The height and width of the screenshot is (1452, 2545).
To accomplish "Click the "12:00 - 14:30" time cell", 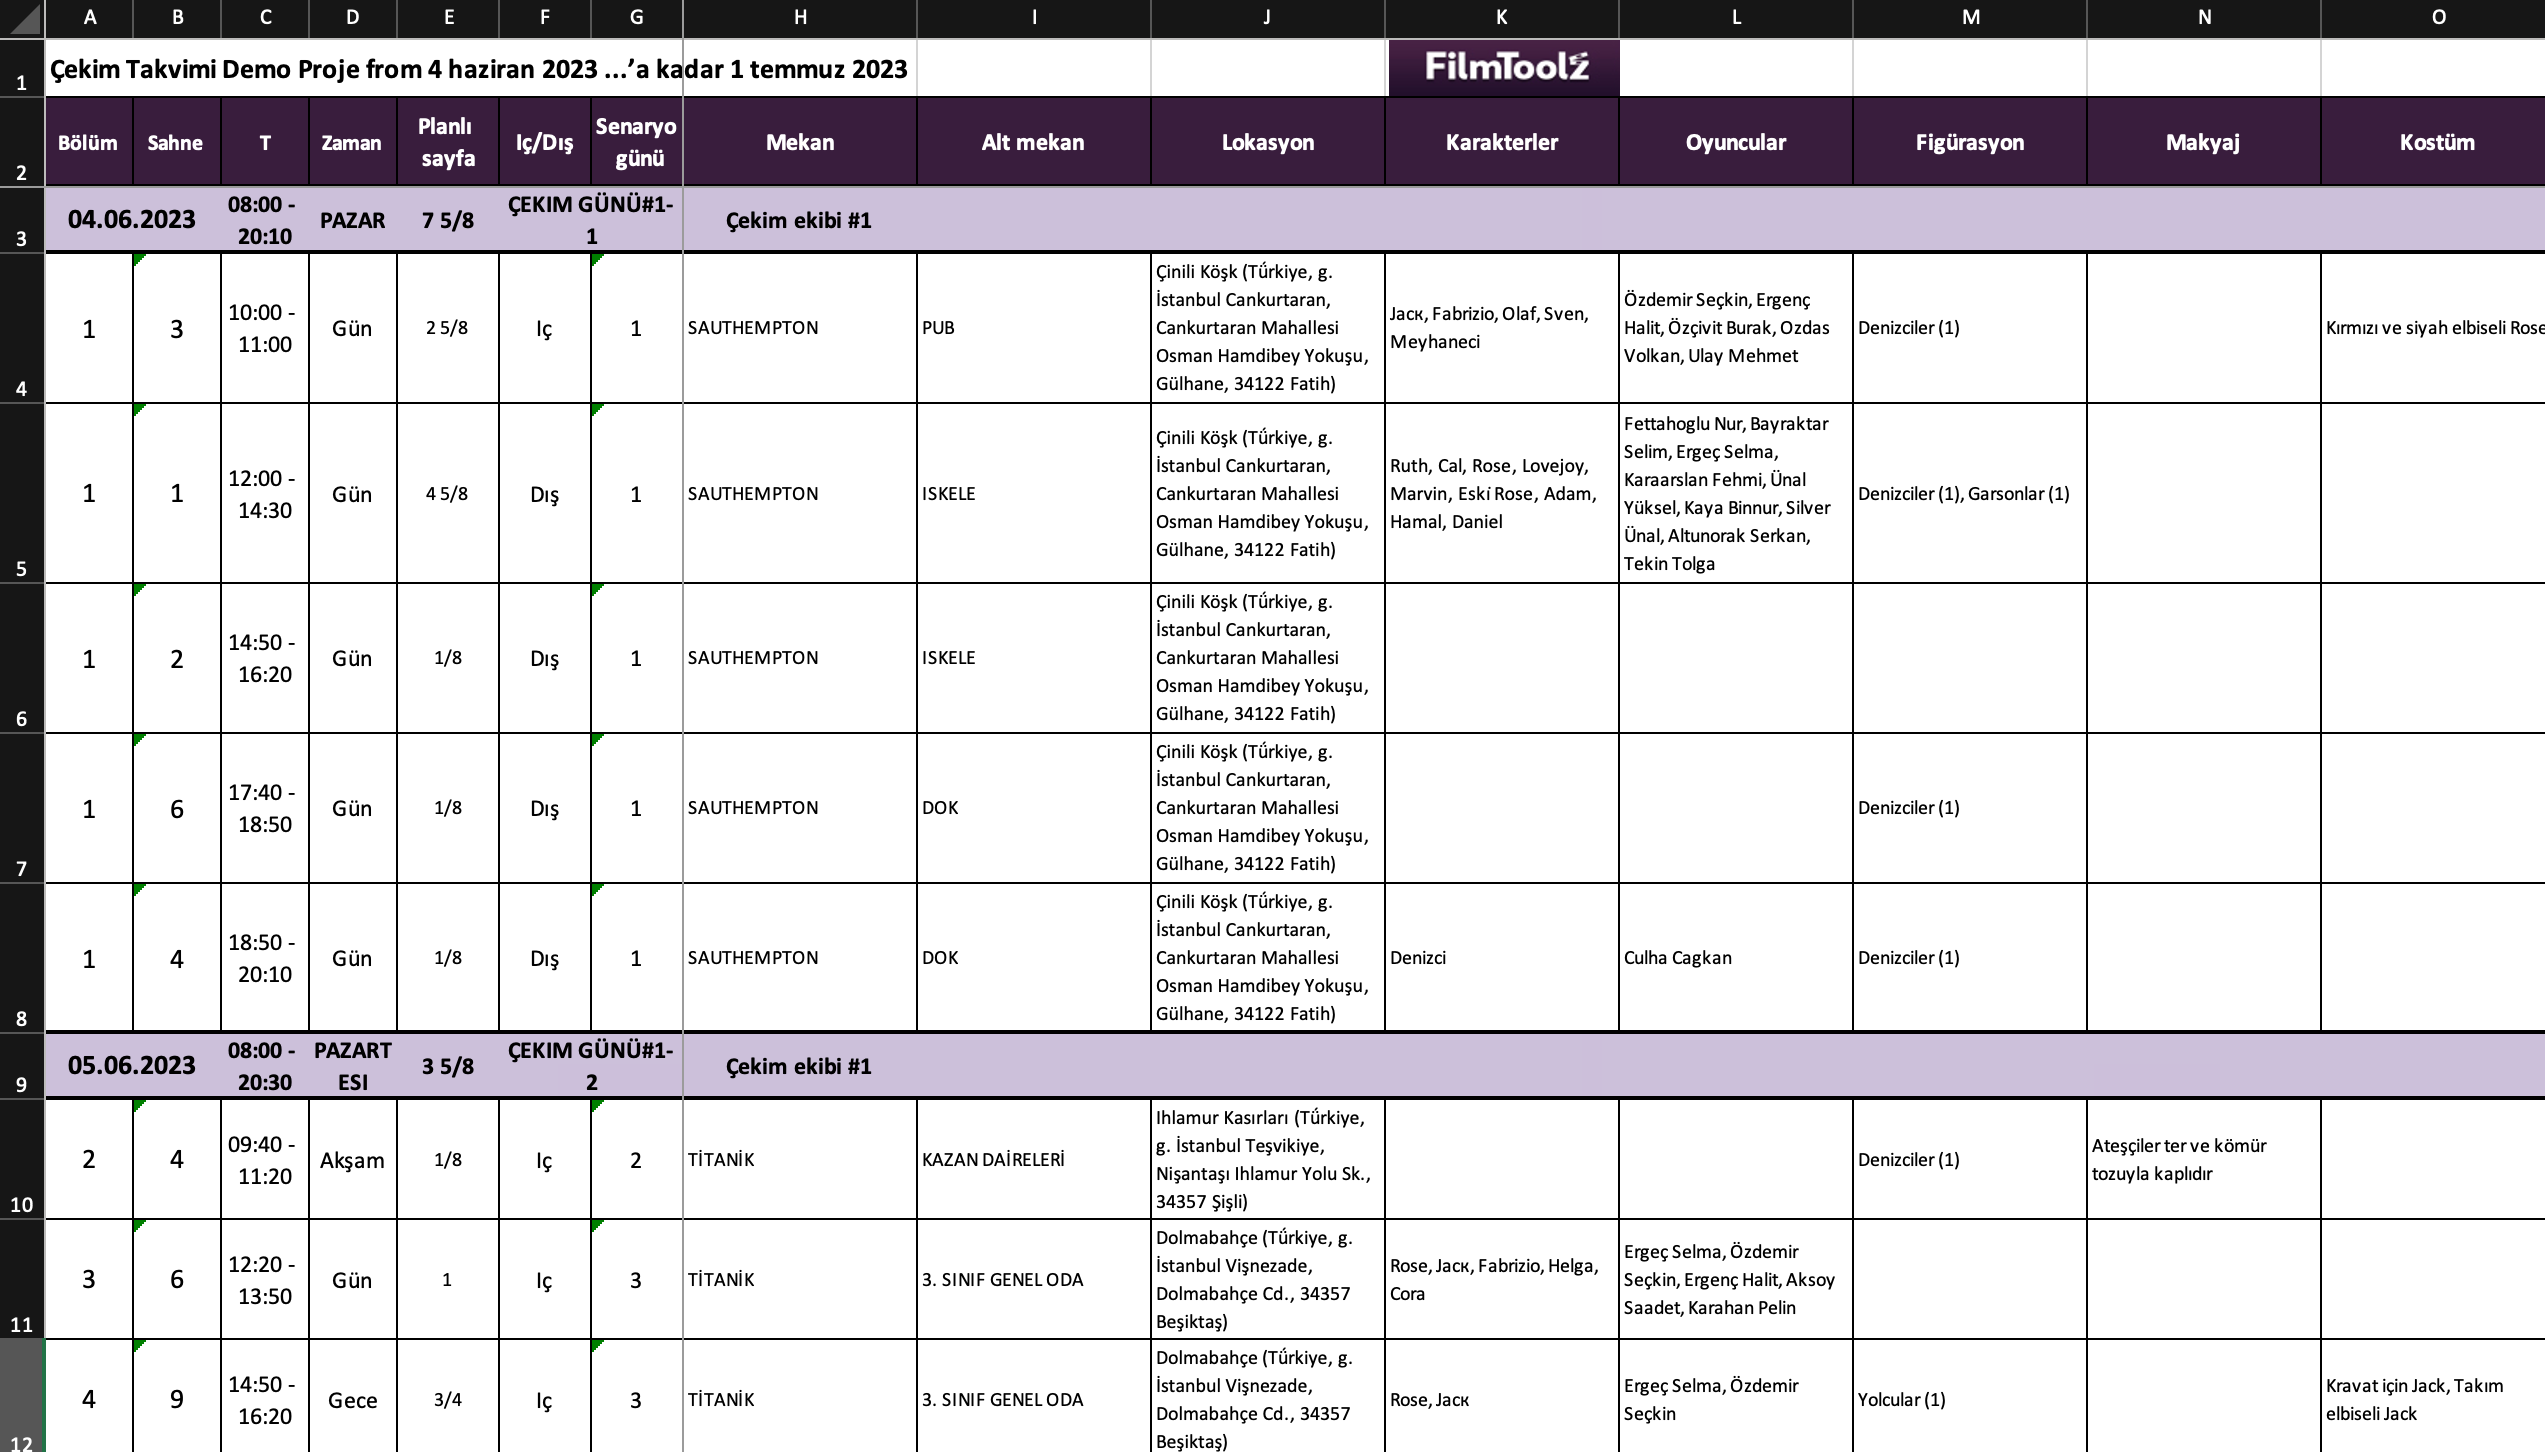I will [264, 494].
